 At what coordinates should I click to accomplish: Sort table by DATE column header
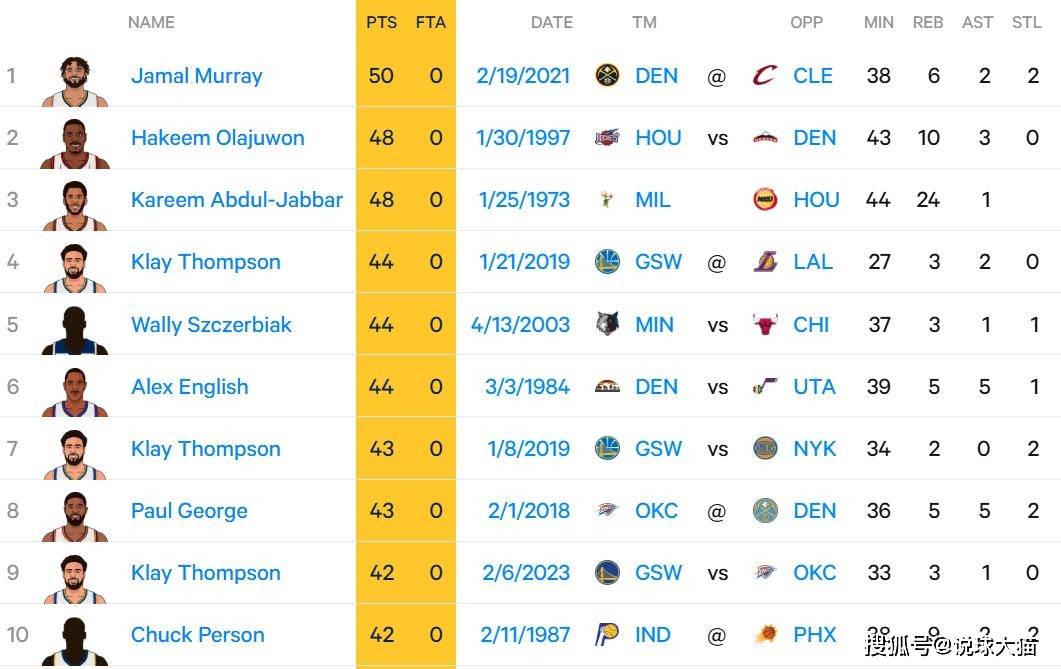[x=552, y=22]
